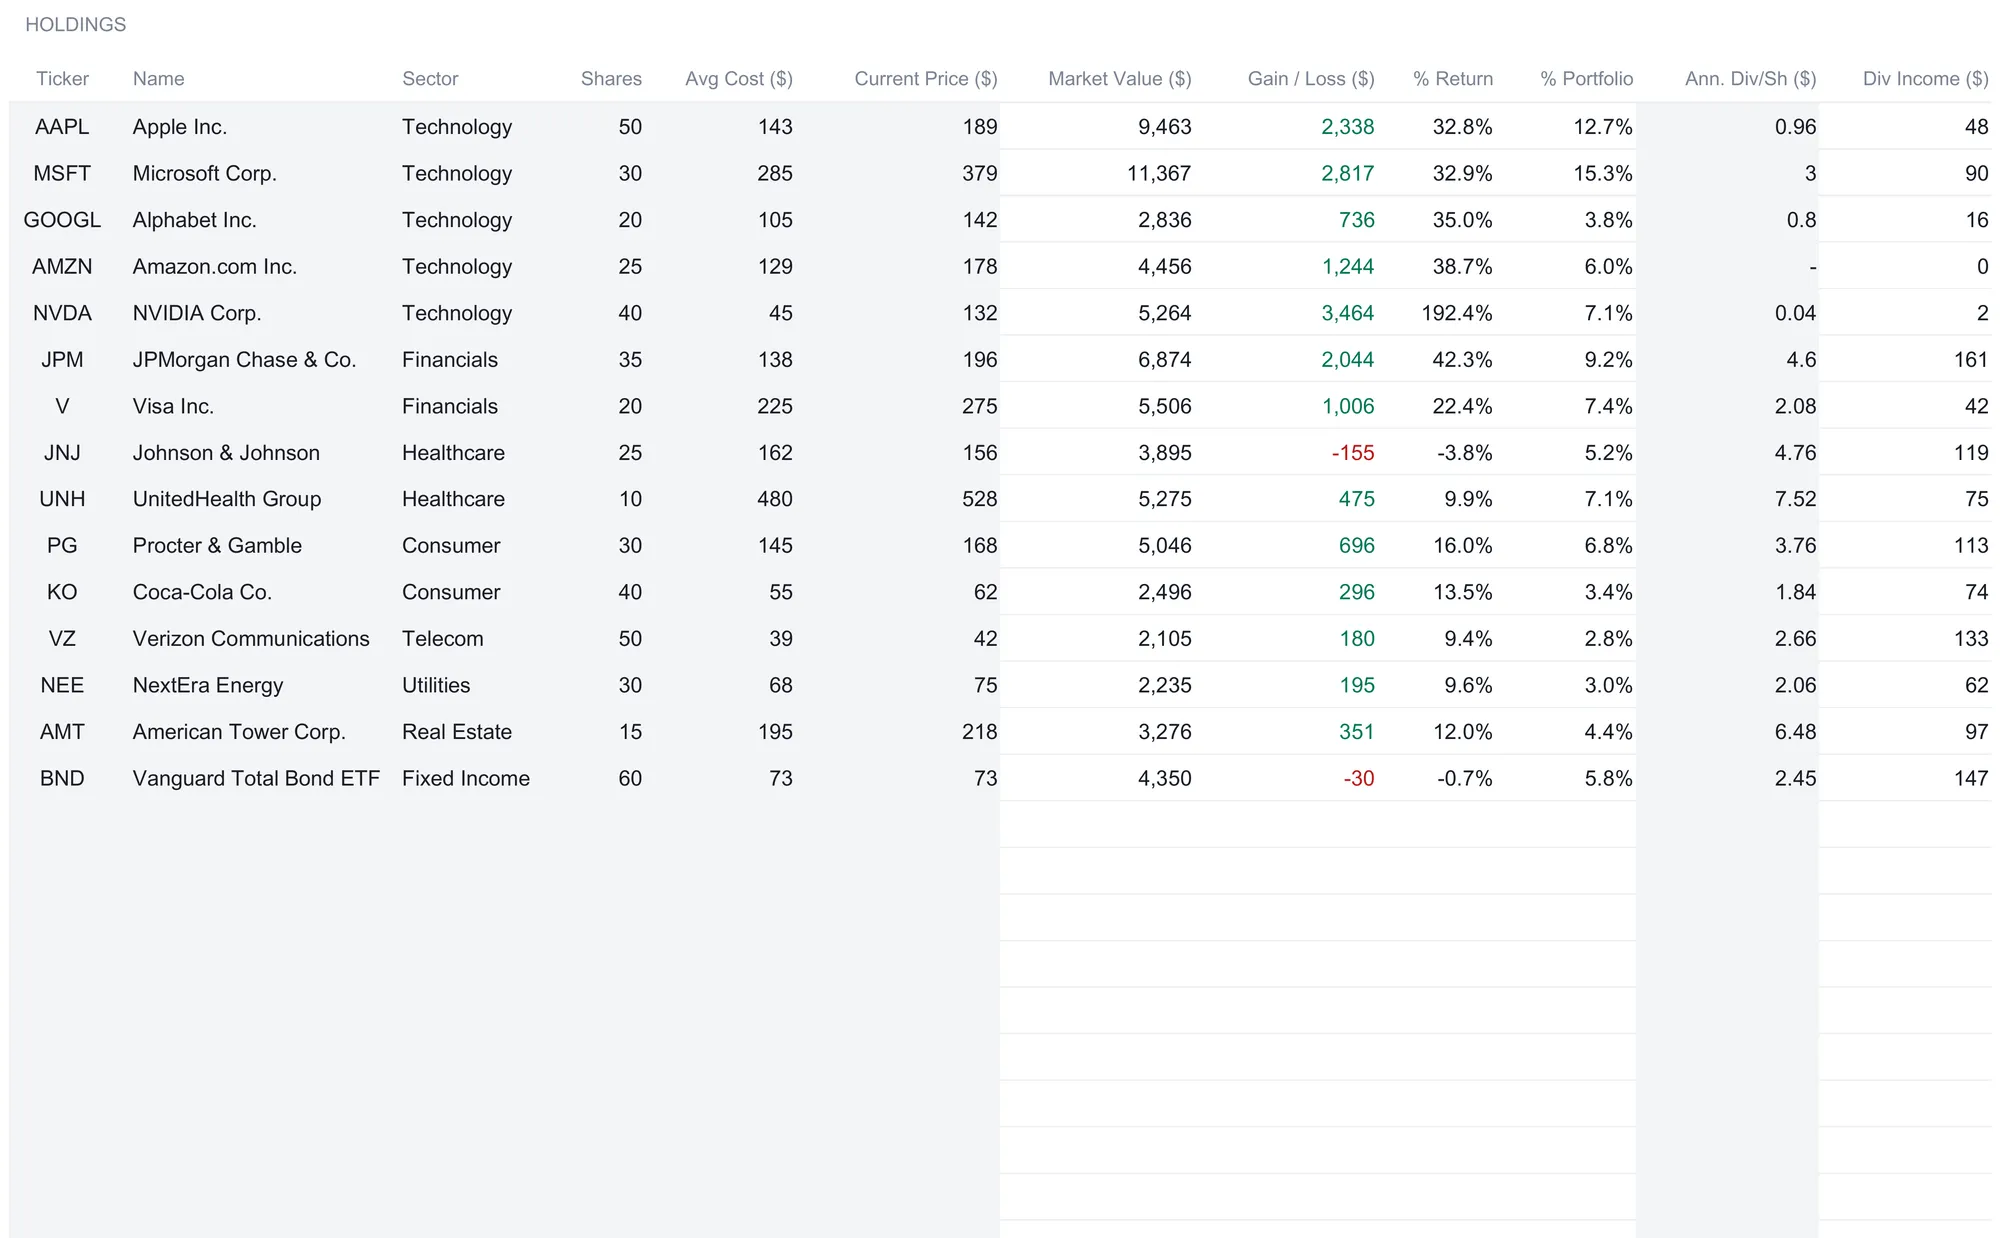Click AAPL's 12.7% portfolio cell
The image size is (2000, 1238).
click(x=1602, y=127)
